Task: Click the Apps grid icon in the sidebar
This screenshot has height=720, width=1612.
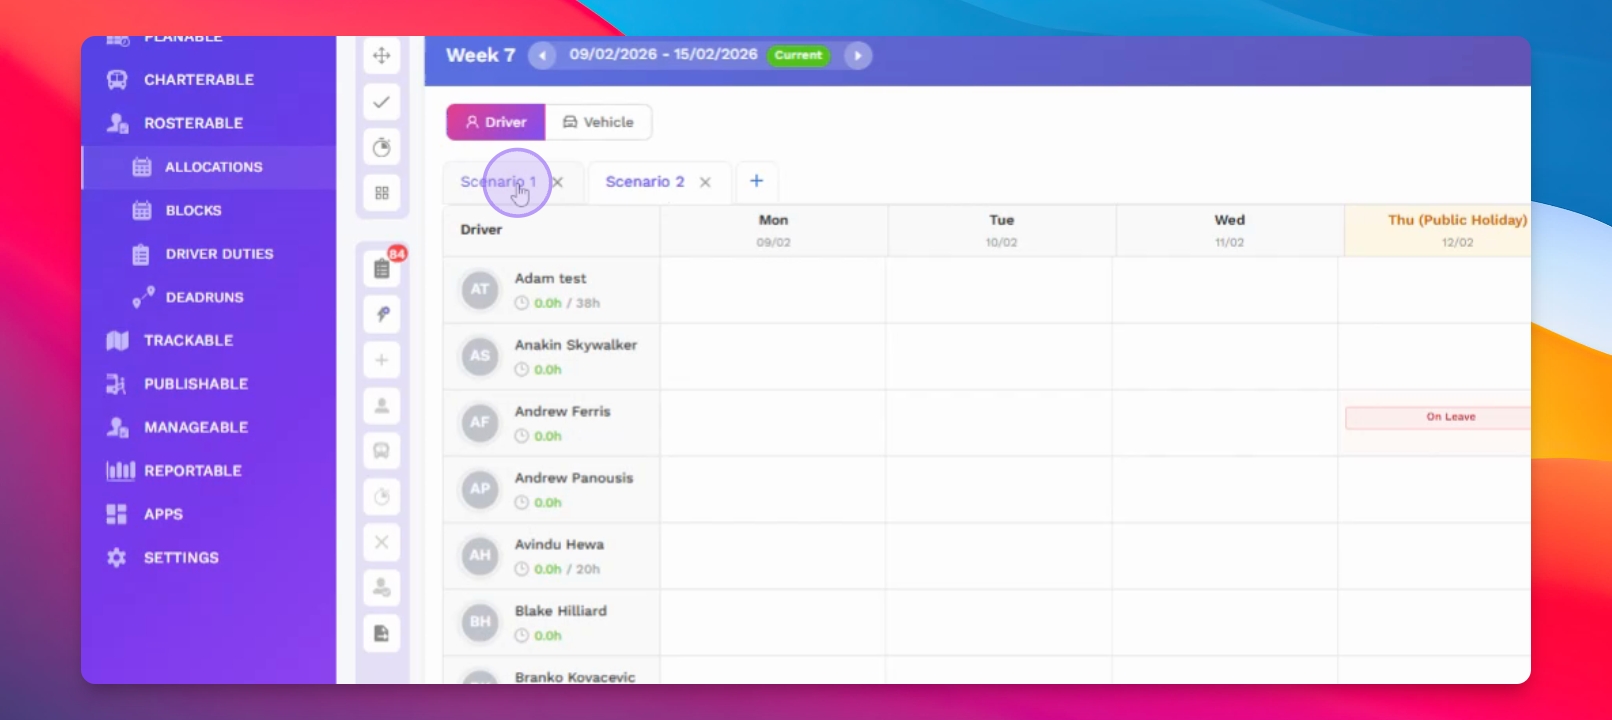Action: point(117,514)
